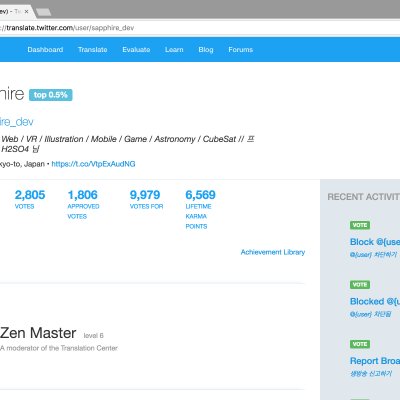Select Learn in the navigation bar
Image resolution: width=400 pixels, height=400 pixels.
[x=174, y=50]
